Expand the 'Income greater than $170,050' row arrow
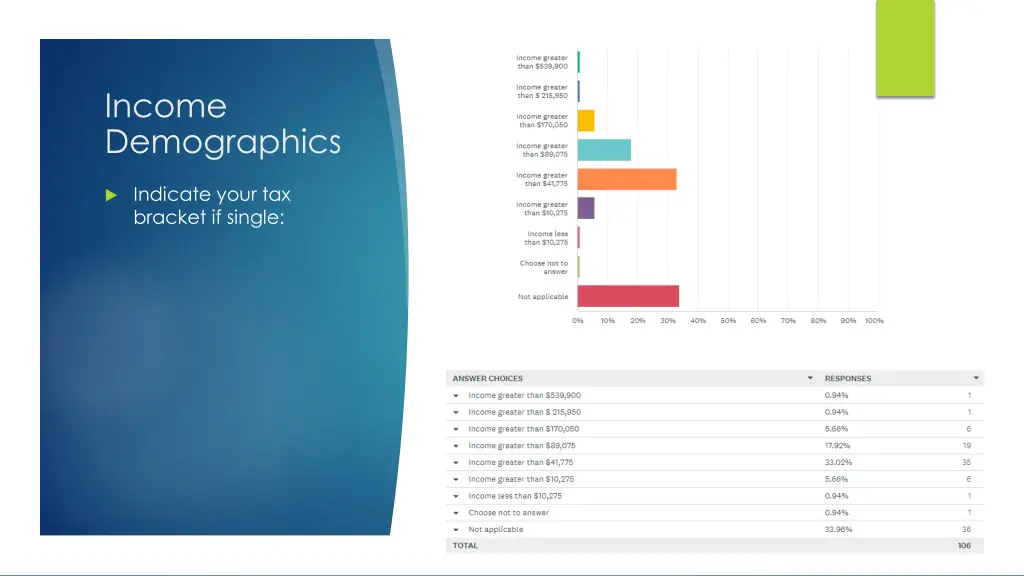The height and width of the screenshot is (576, 1024). 456,430
